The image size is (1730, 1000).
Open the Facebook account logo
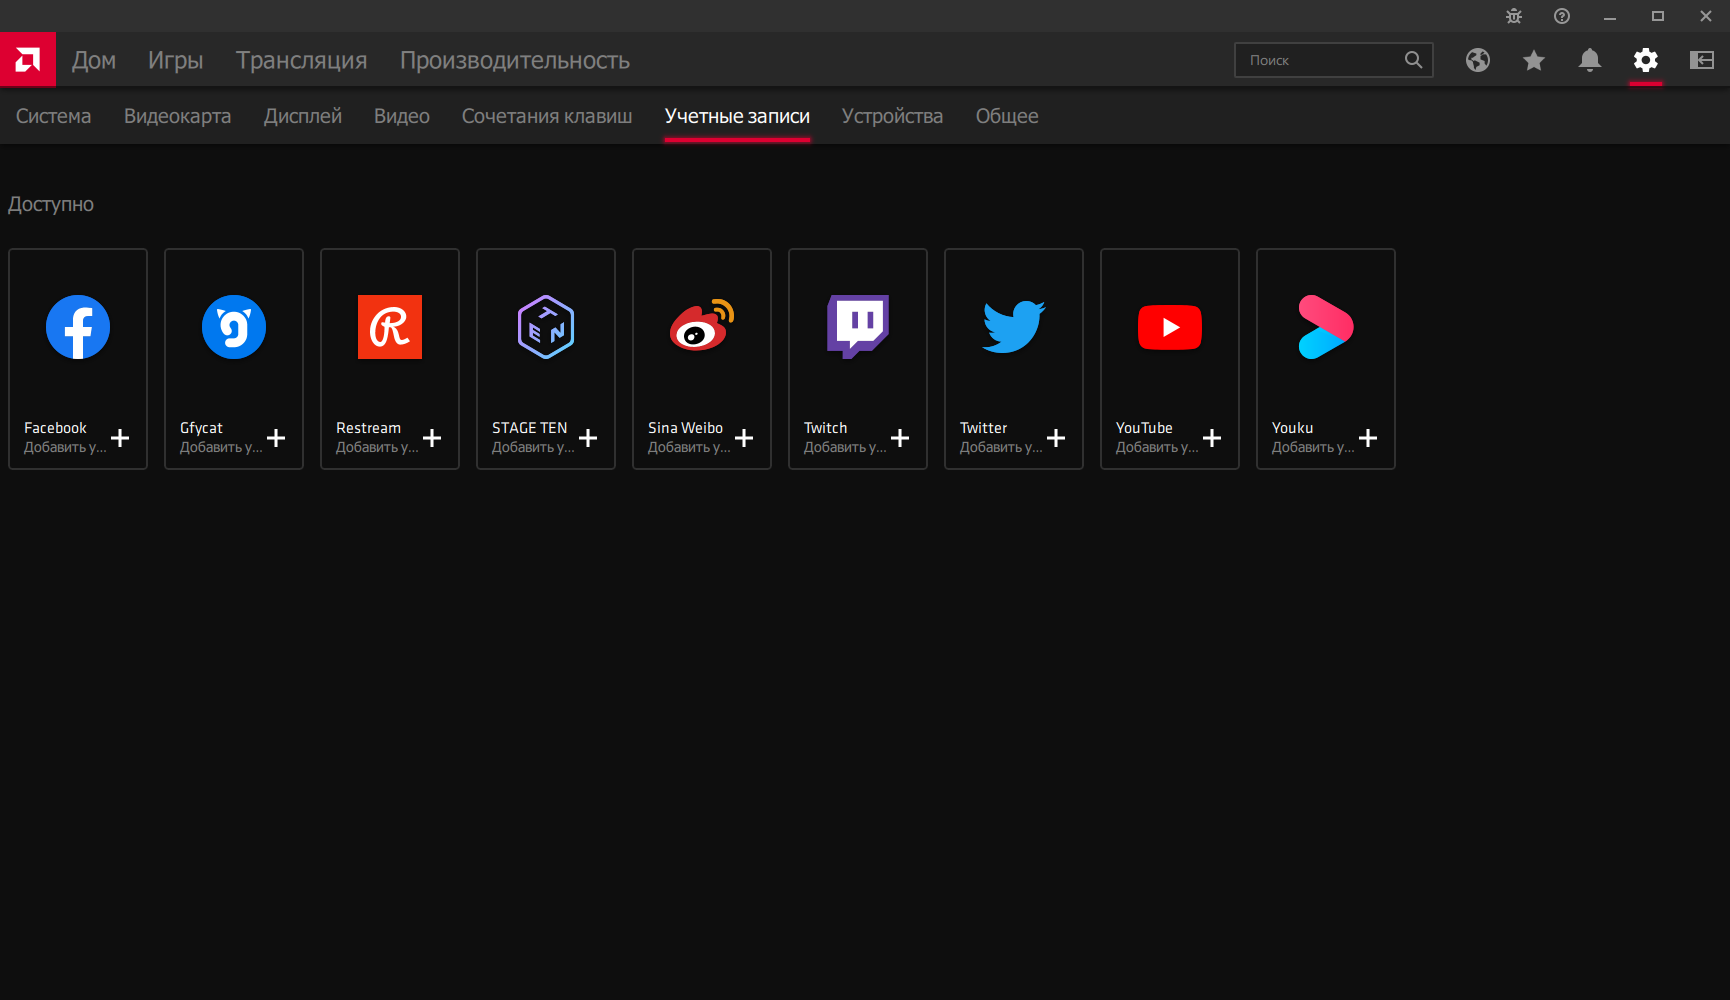pyautogui.click(x=78, y=327)
